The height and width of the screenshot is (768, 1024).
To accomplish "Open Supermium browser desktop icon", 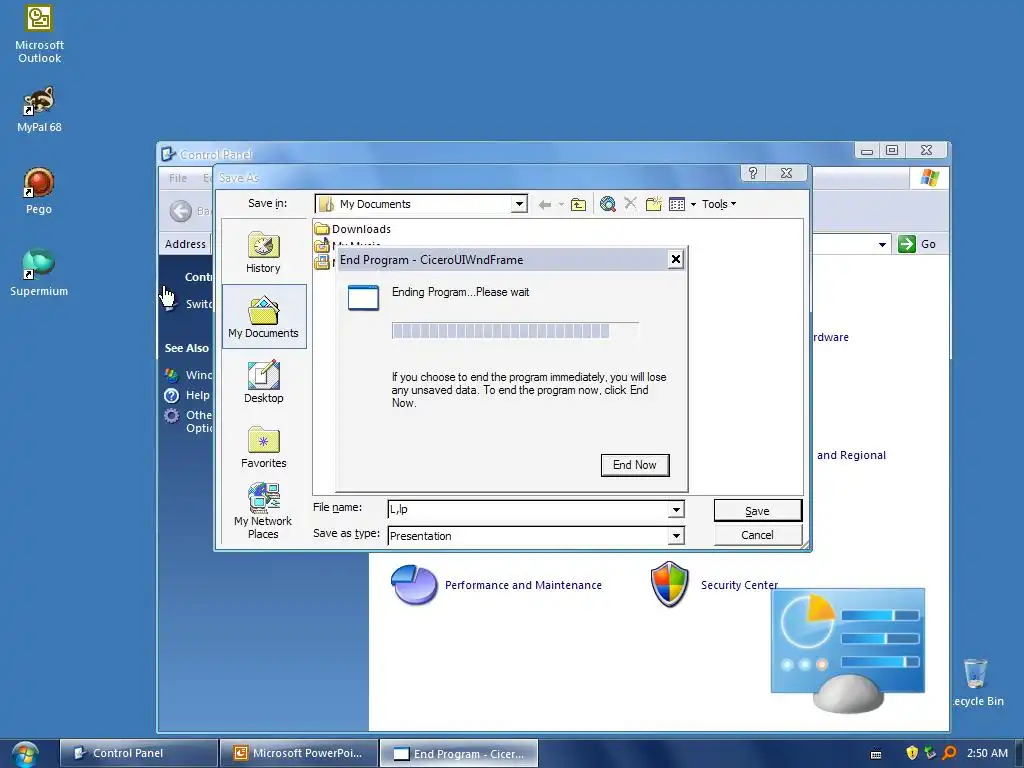I will 39,273.
